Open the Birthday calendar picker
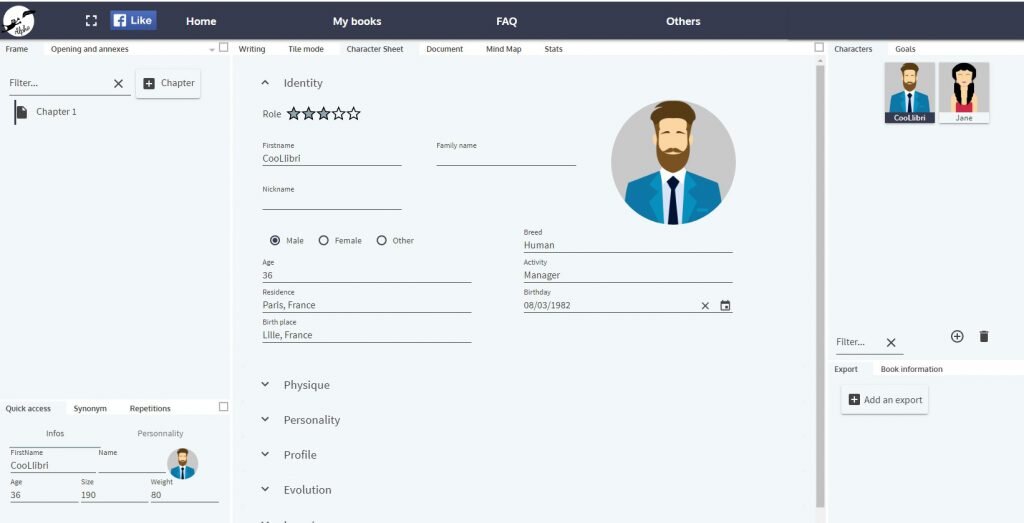 725,306
